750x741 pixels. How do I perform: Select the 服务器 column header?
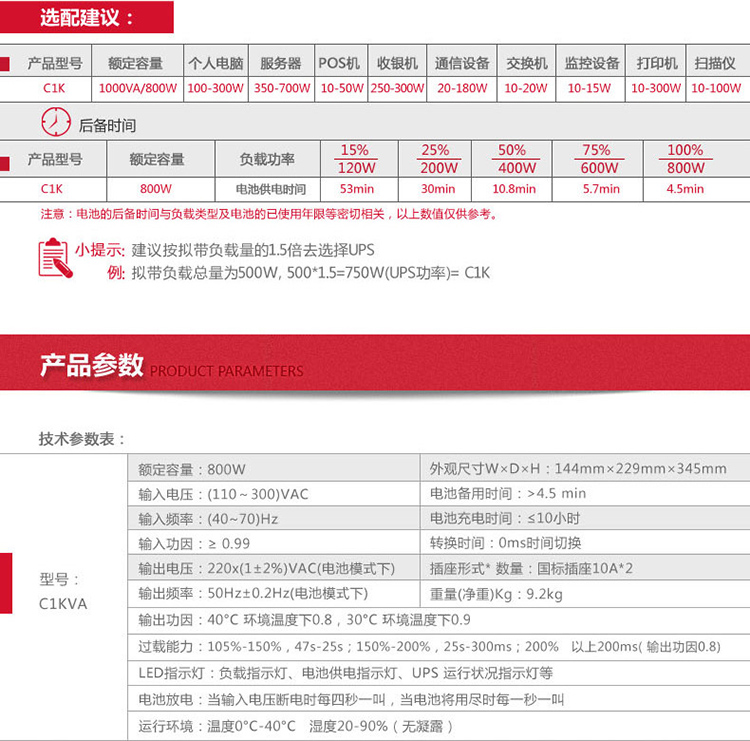281,63
